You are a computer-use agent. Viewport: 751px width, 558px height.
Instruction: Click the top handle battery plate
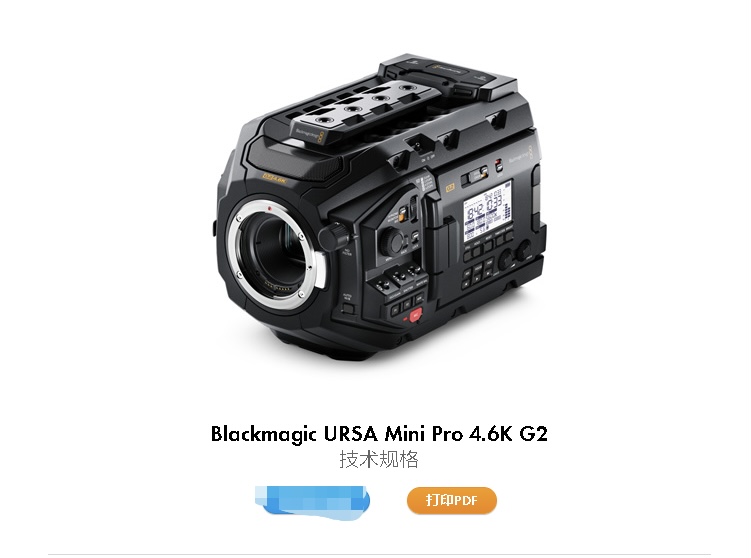[x=448, y=79]
